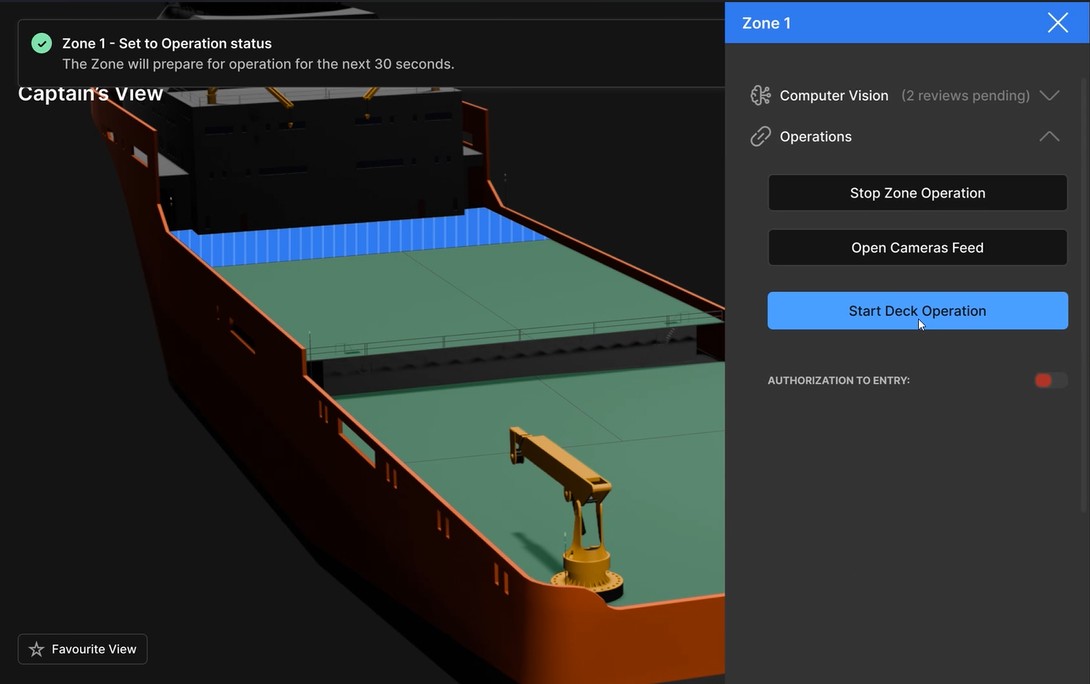Expand the Computer Vision section chevron
Image resolution: width=1090 pixels, height=684 pixels.
pyautogui.click(x=1049, y=96)
